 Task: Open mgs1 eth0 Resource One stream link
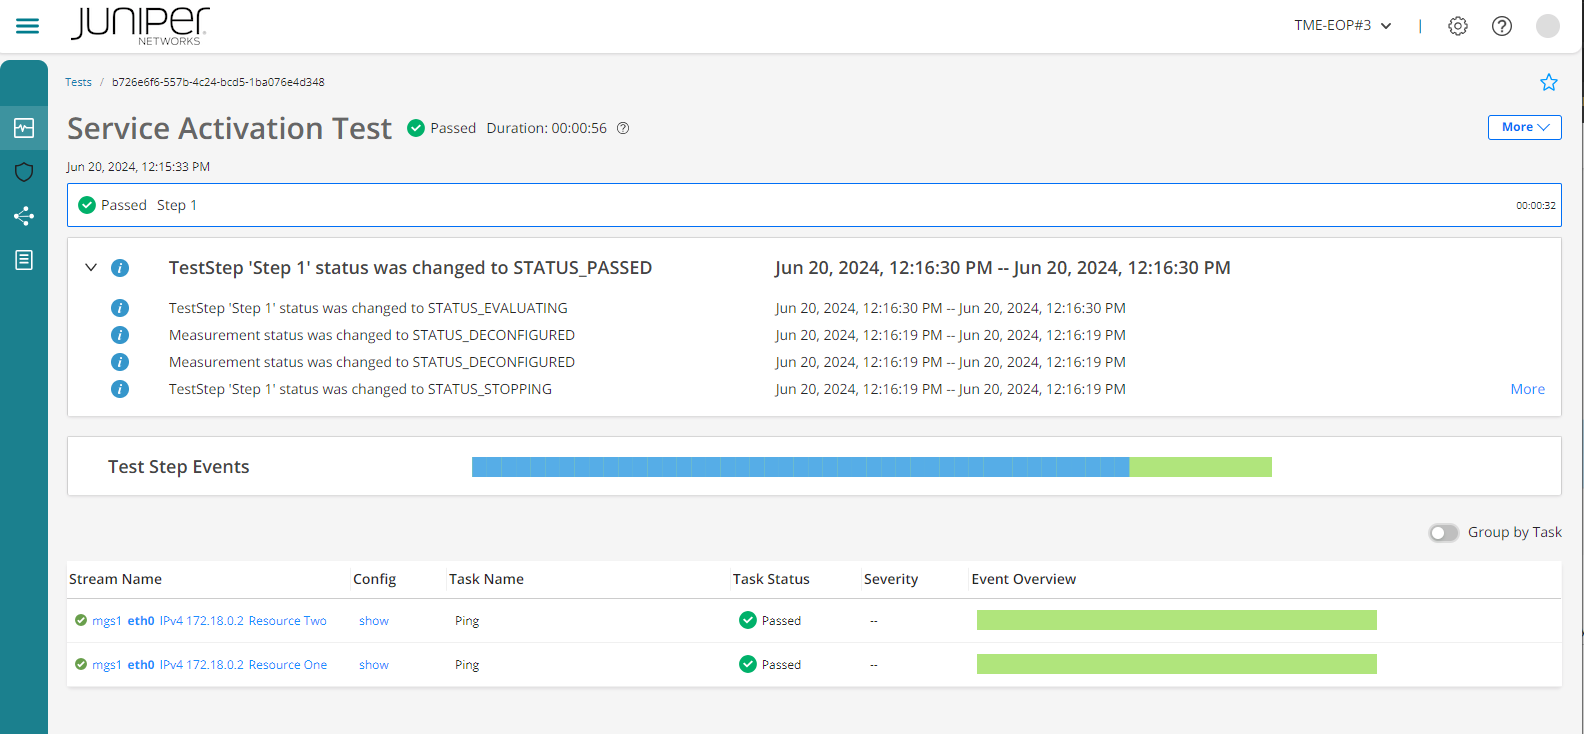[209, 665]
